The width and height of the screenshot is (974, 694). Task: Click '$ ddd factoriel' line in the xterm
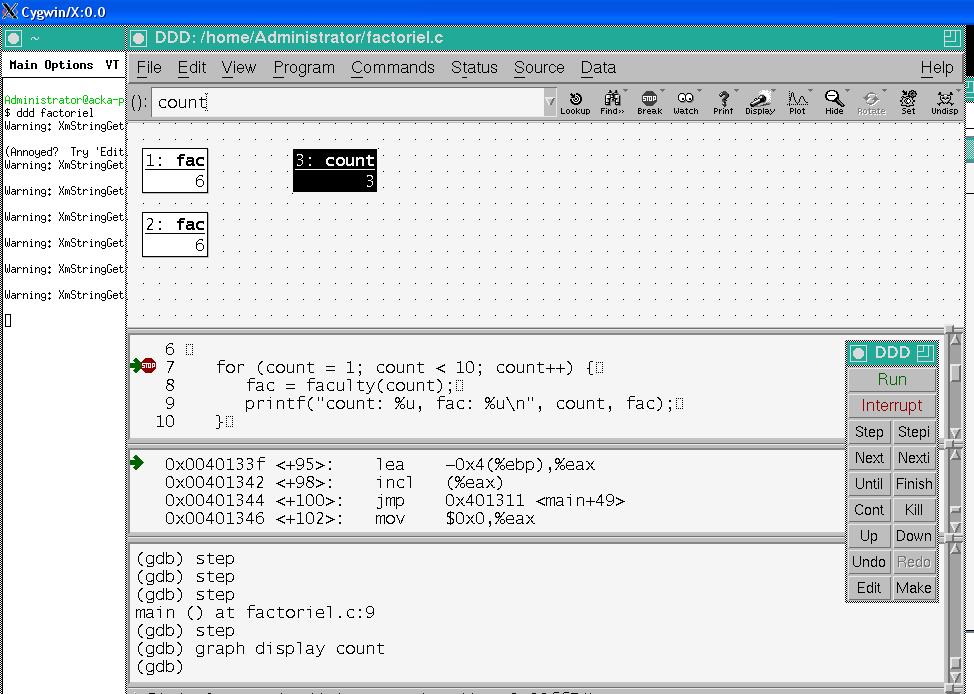(49, 113)
